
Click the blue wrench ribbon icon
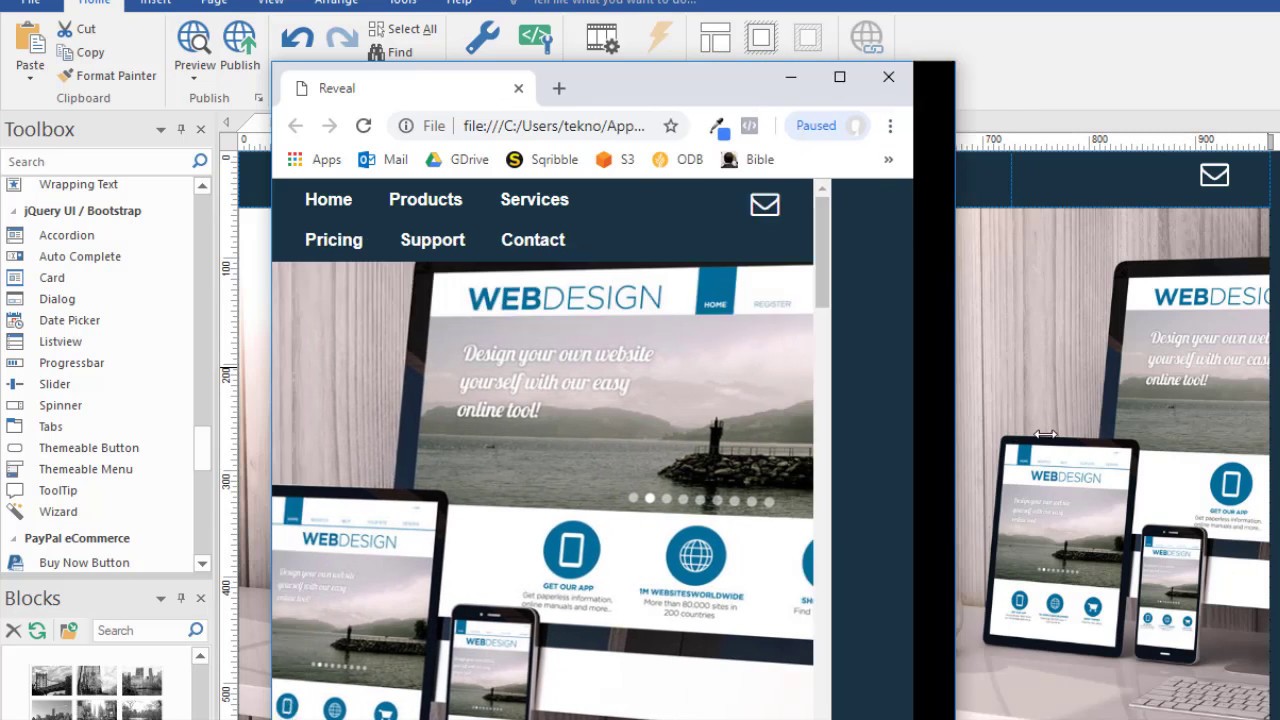482,38
